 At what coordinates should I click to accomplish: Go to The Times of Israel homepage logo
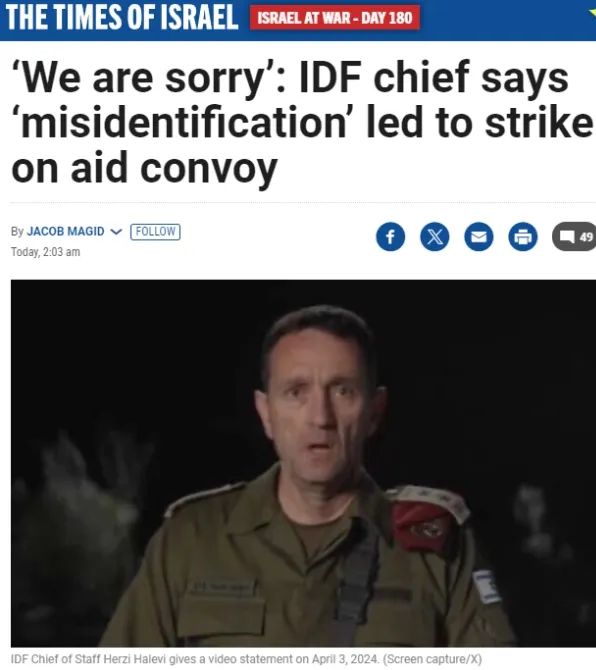pos(122,18)
